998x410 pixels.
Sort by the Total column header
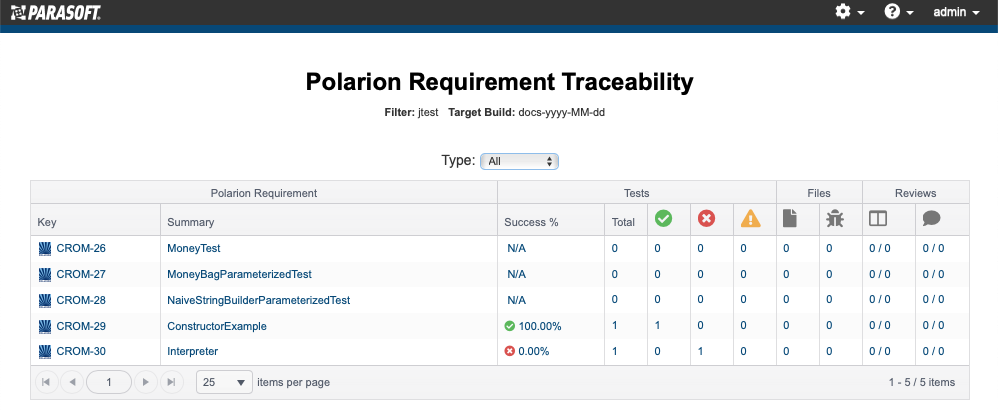click(623, 222)
